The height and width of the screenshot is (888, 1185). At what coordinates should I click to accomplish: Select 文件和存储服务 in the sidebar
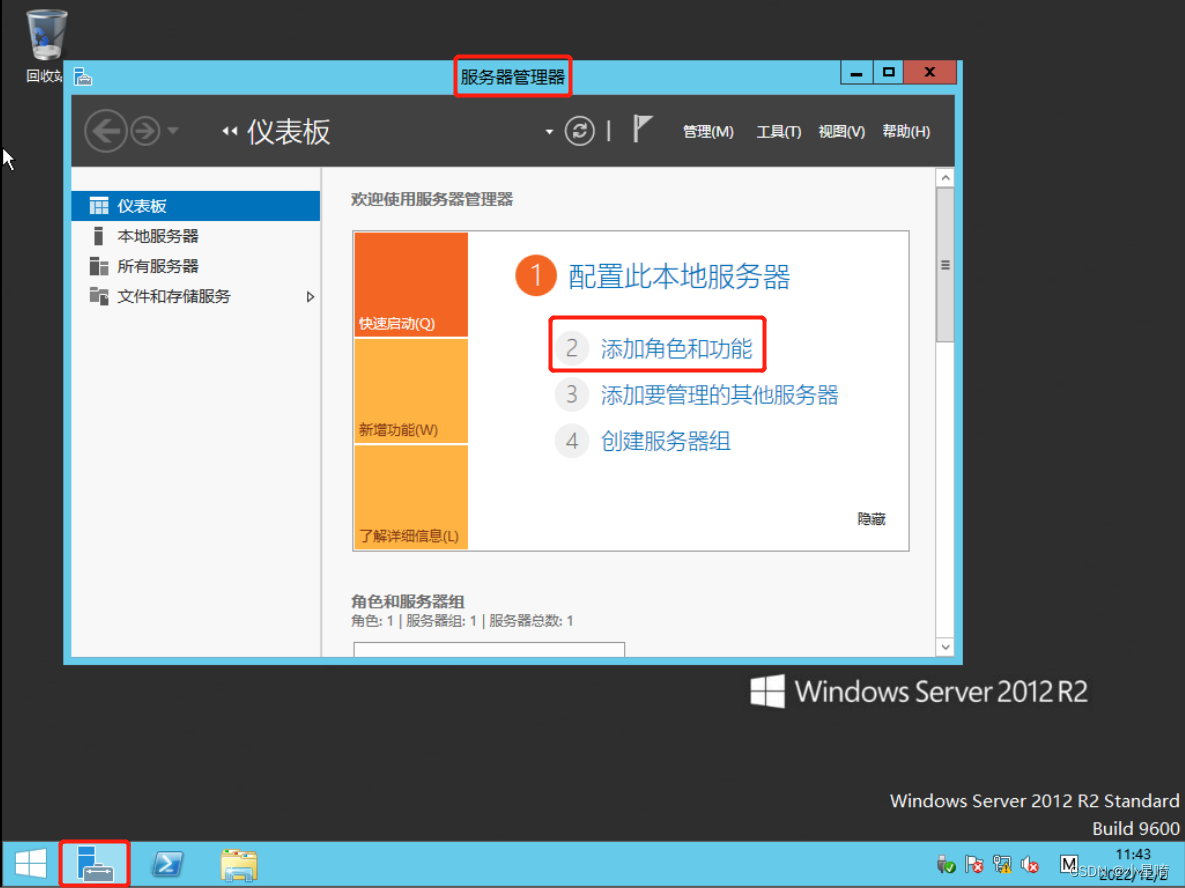click(196, 296)
